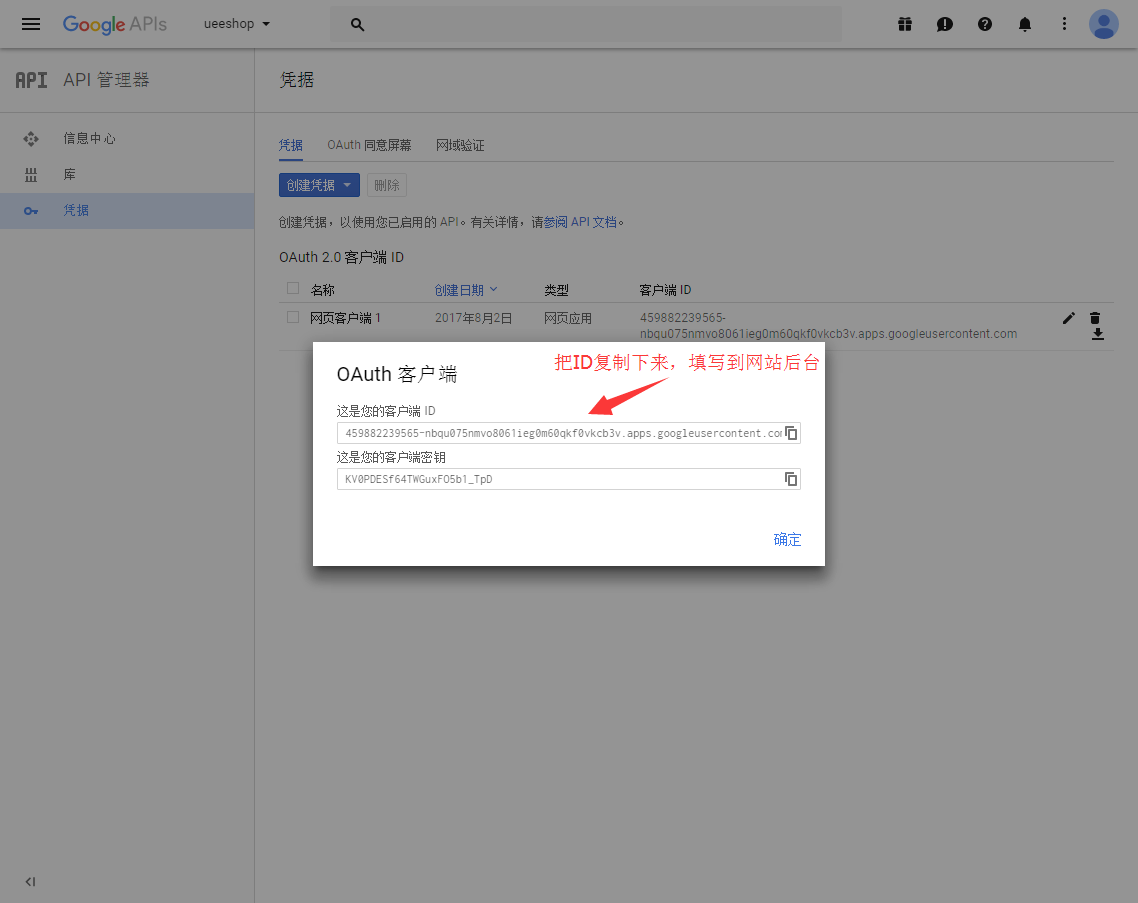Click the 类型 column header

tap(557, 290)
